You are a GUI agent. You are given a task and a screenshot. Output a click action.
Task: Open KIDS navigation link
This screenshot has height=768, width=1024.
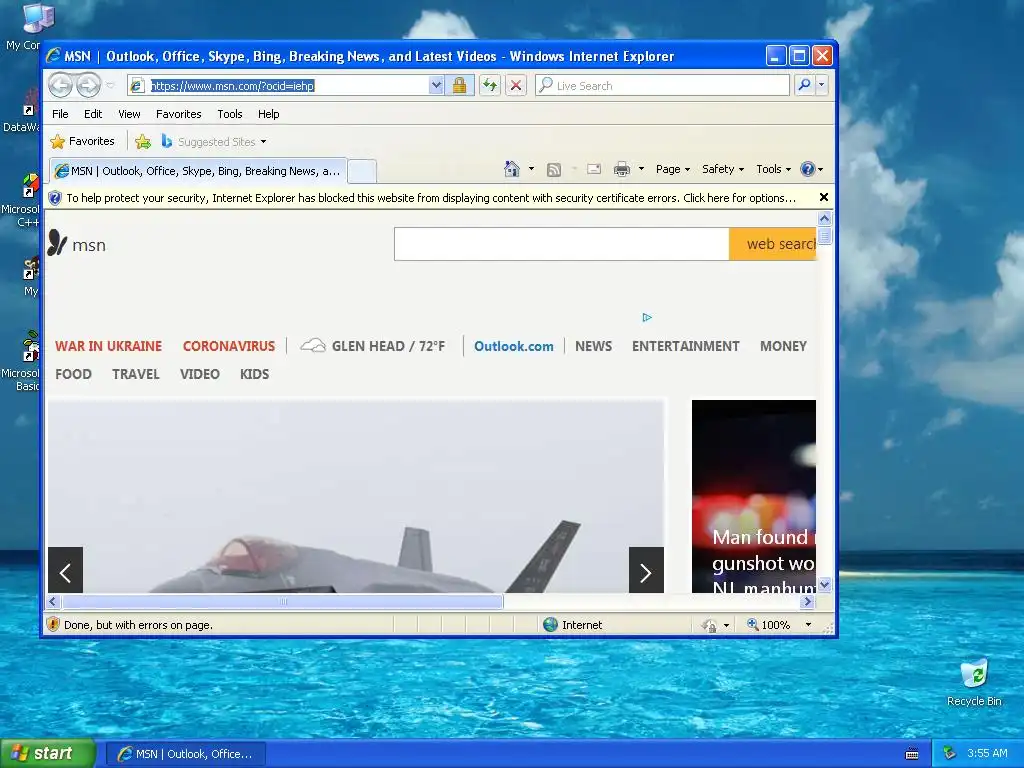254,374
